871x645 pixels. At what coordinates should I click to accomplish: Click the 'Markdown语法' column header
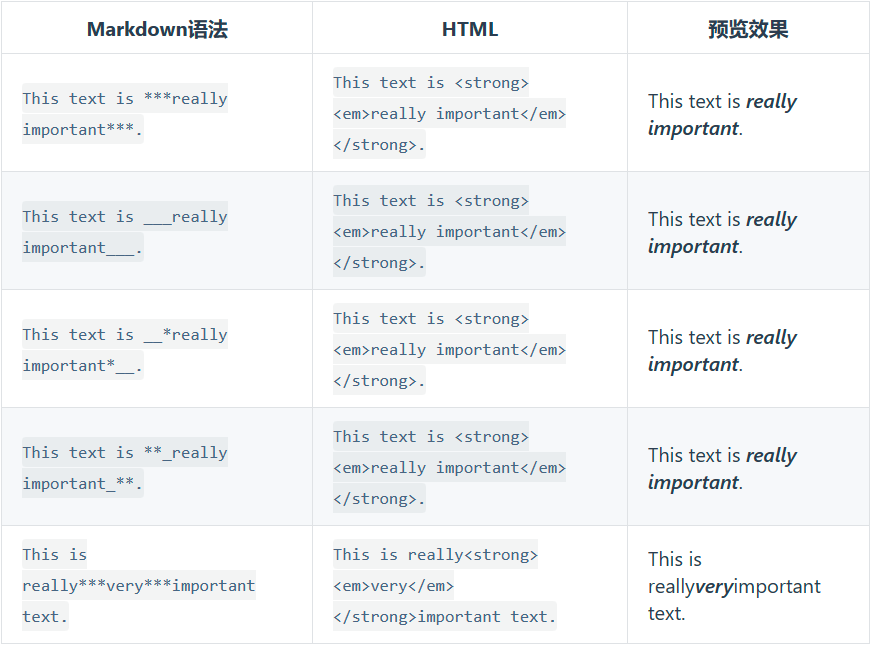point(157,29)
